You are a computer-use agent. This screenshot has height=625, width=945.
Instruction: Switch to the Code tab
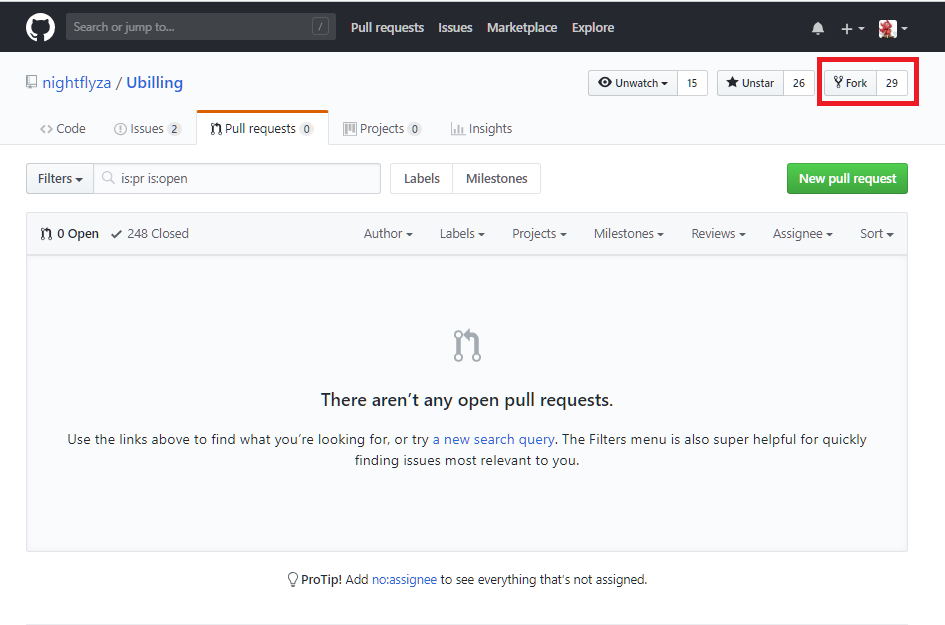(63, 129)
